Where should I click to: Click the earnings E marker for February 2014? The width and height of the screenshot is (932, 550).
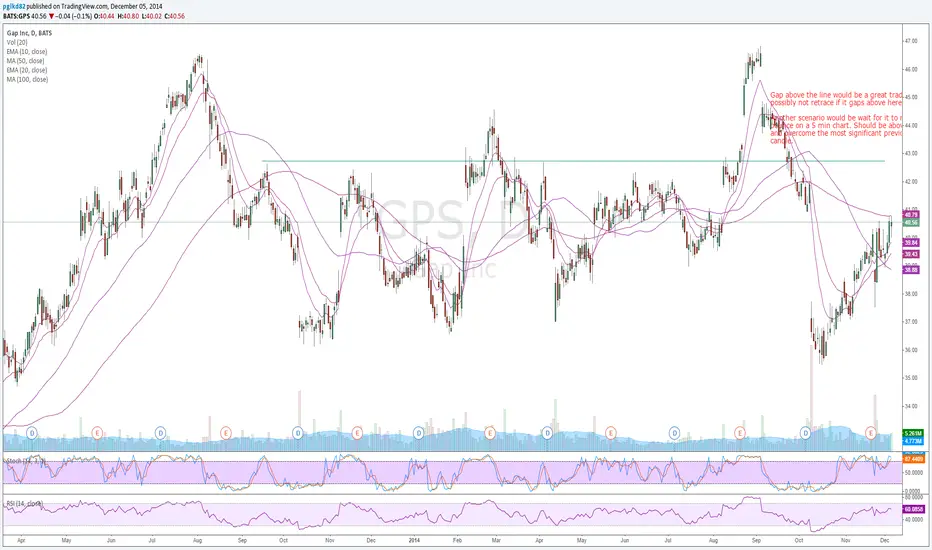point(490,433)
